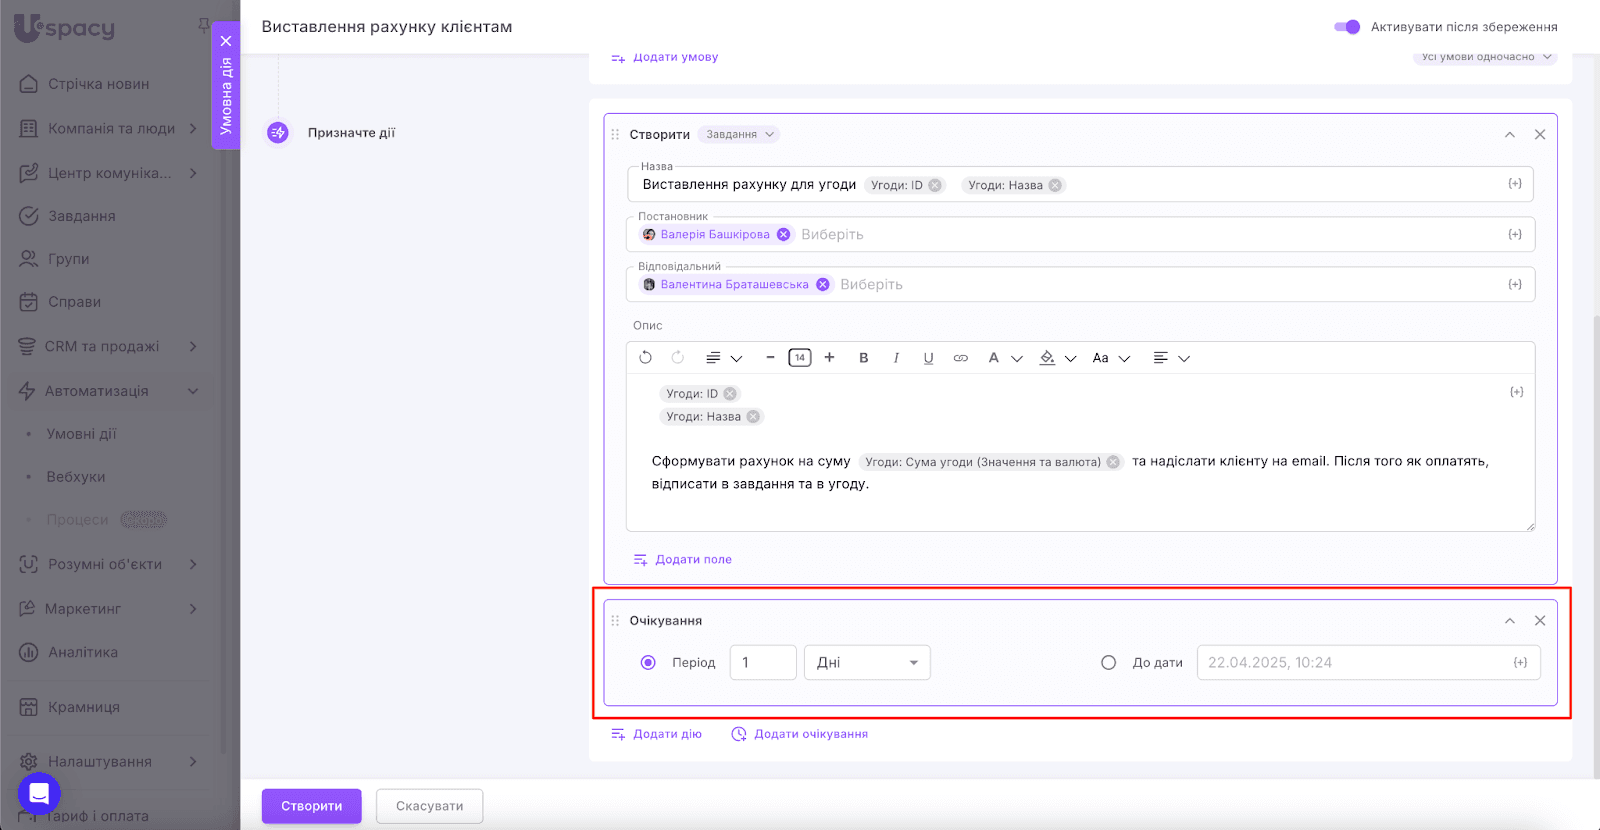The height and width of the screenshot is (830, 1600).
Task: Apply italic formatting in description editor
Action: [896, 358]
